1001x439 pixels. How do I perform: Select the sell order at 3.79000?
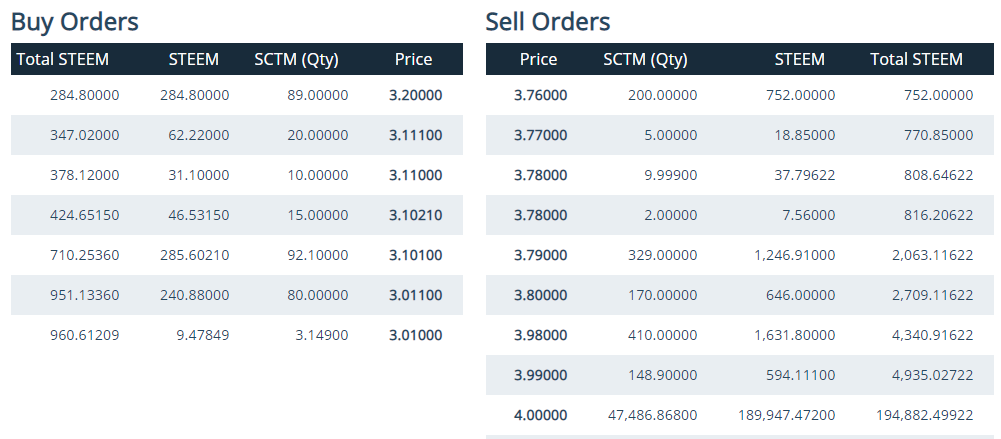point(739,255)
